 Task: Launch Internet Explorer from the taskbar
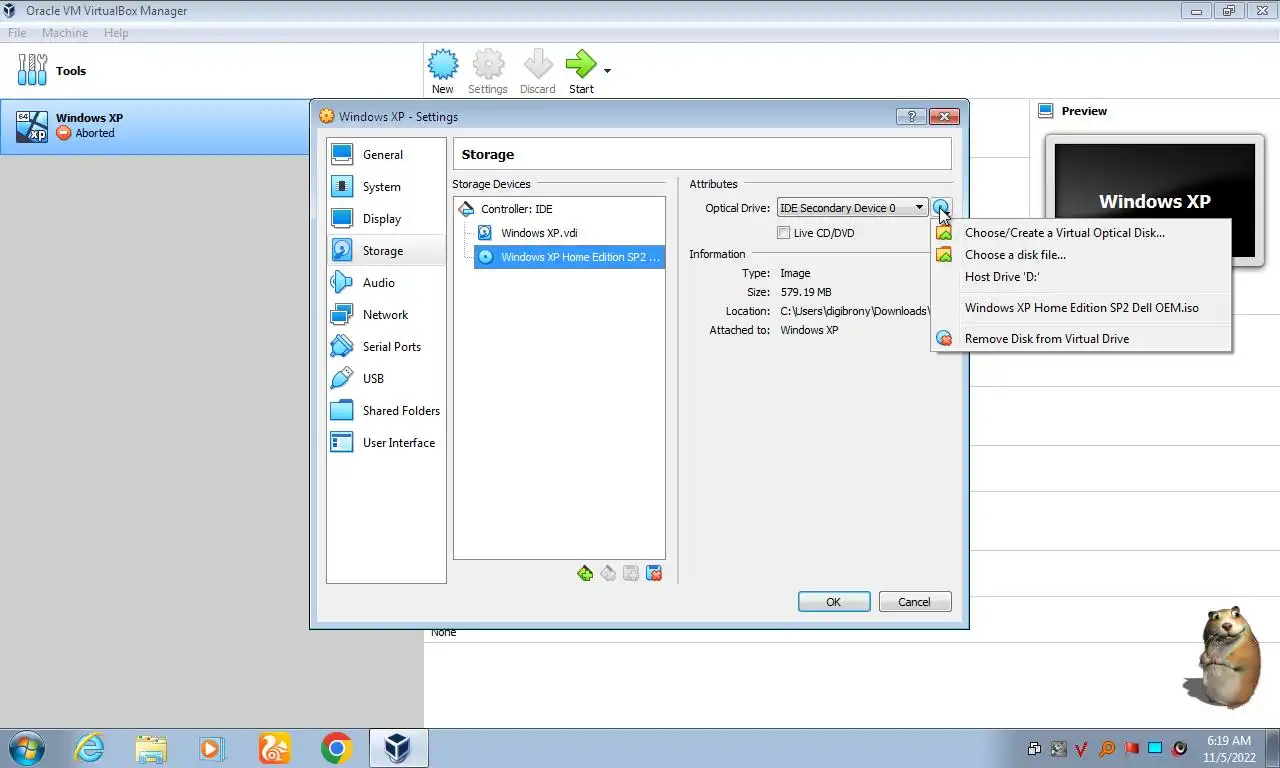(x=90, y=748)
